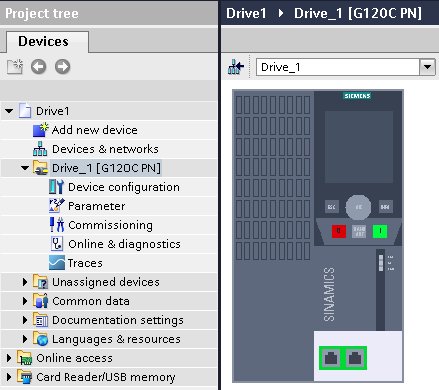
Task: Click the Documentation settings folder icon
Action: [40, 320]
